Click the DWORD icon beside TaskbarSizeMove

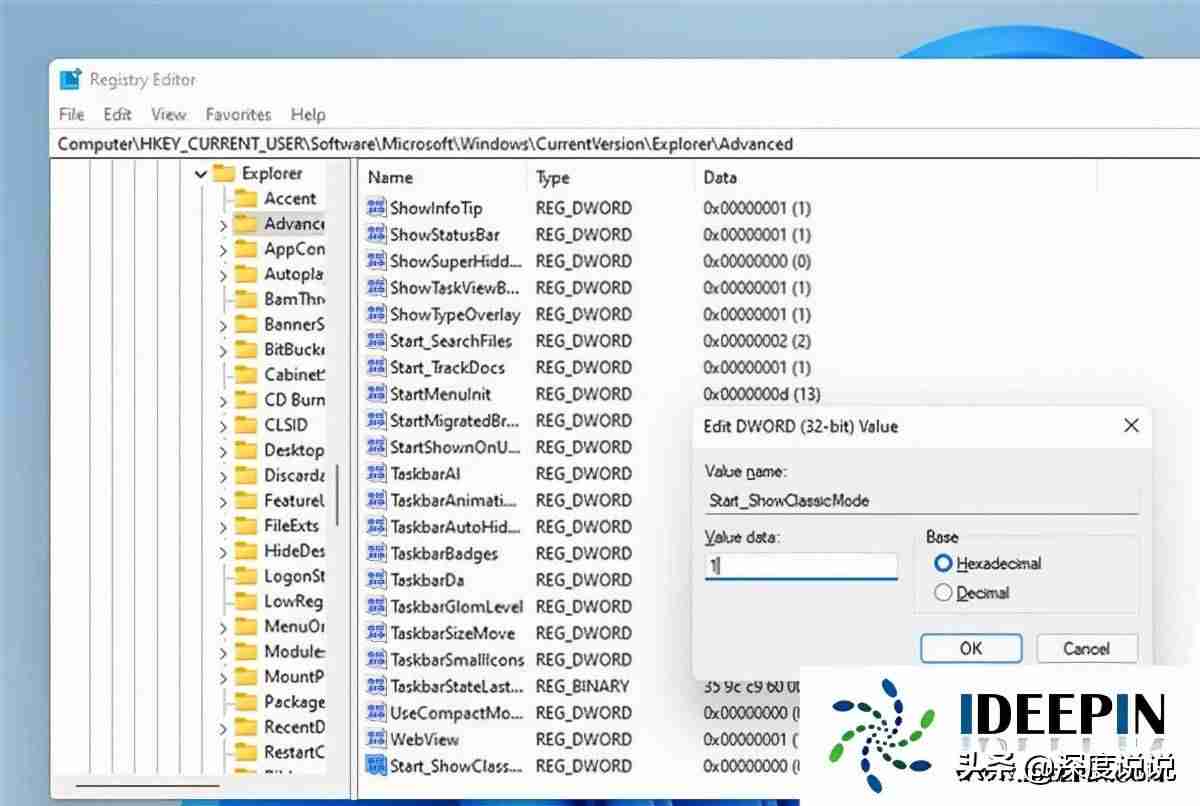click(x=376, y=633)
